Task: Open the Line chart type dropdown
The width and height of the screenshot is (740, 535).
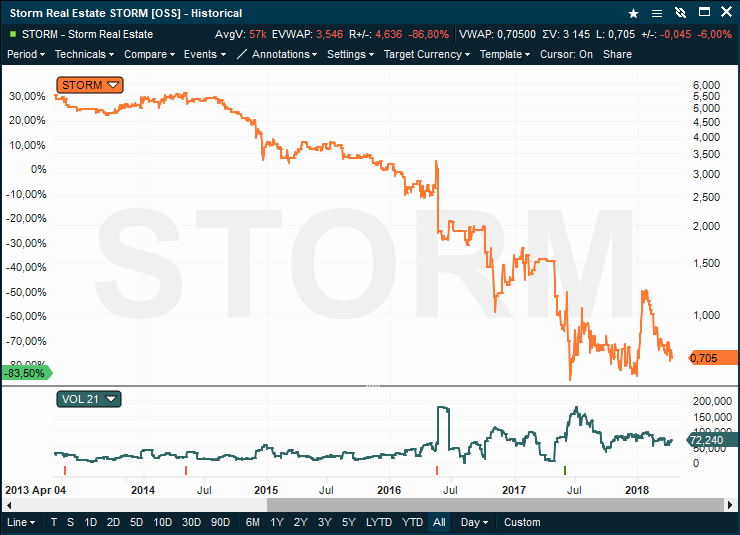Action: [21, 522]
